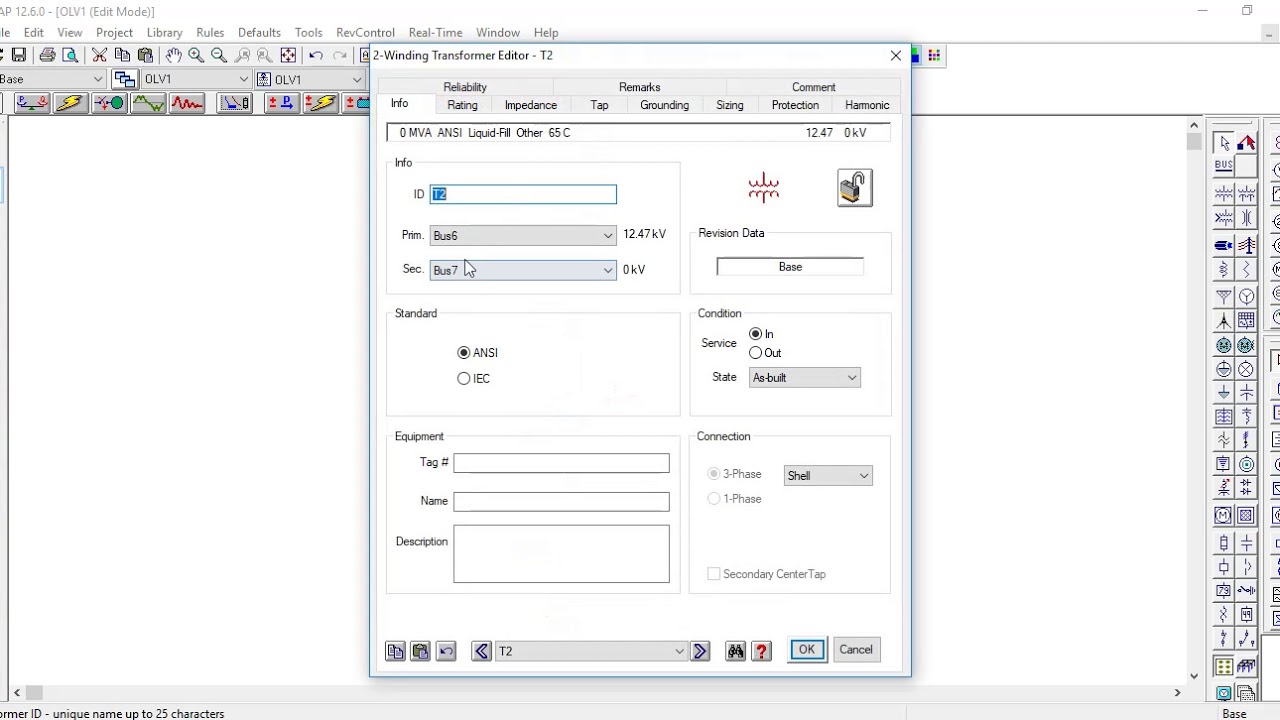Select the Bus element in edit toolbar

tap(1224, 166)
